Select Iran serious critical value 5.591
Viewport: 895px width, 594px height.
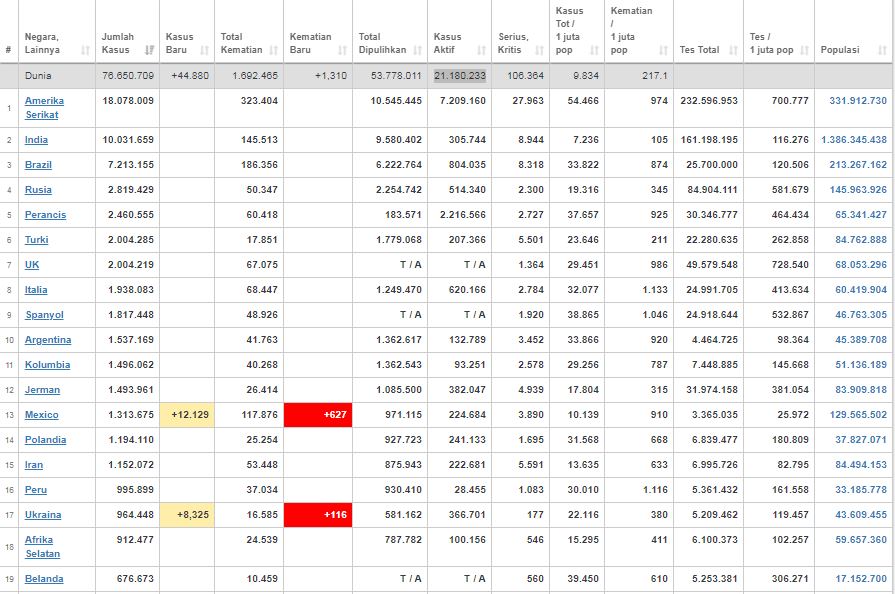pyautogui.click(x=531, y=465)
